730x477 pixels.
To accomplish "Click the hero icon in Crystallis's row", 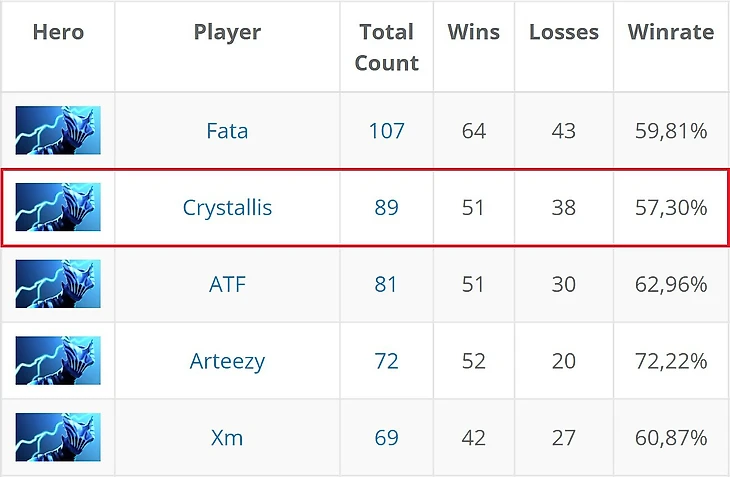I will (x=58, y=207).
